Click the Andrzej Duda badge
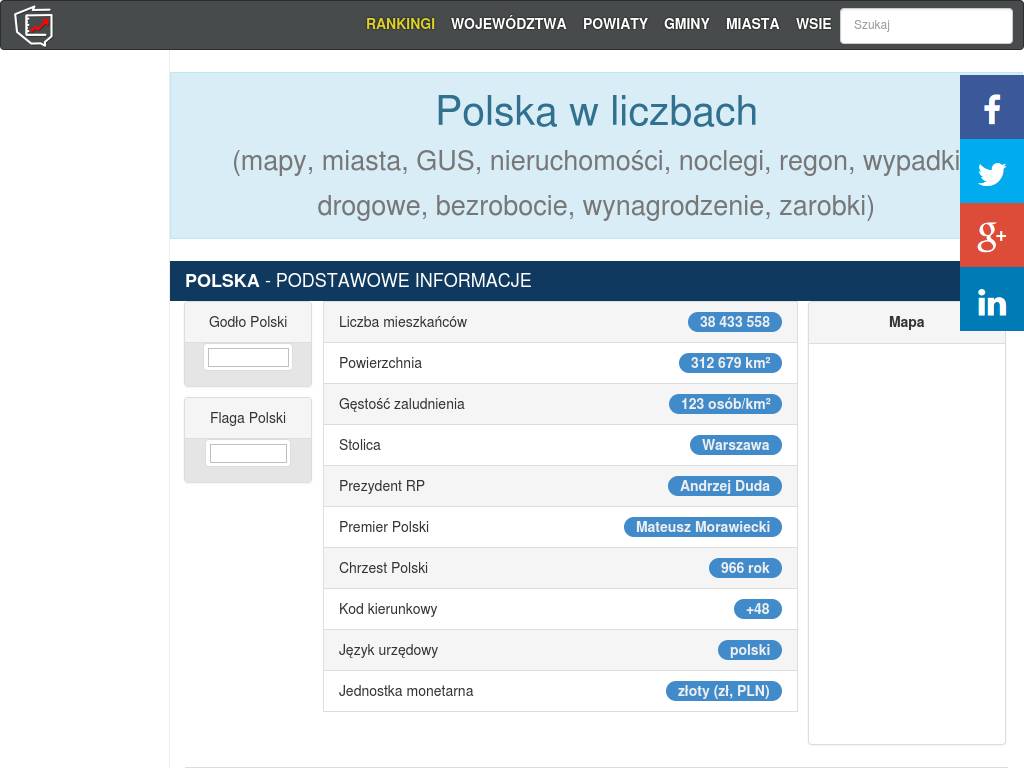1024x768 pixels. [724, 486]
